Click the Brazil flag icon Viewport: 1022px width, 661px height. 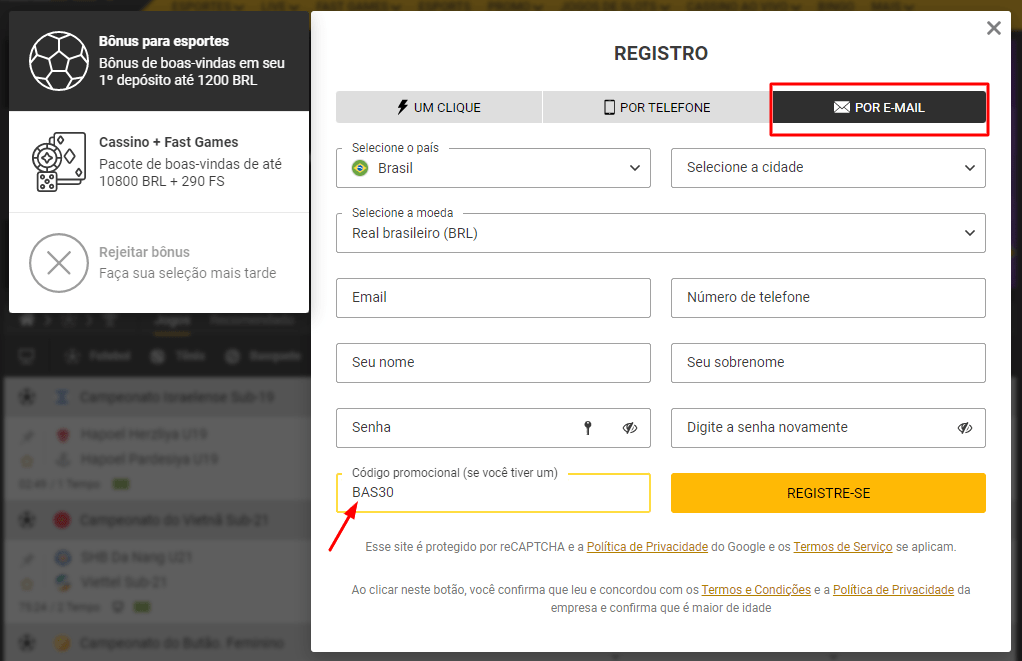[360, 168]
